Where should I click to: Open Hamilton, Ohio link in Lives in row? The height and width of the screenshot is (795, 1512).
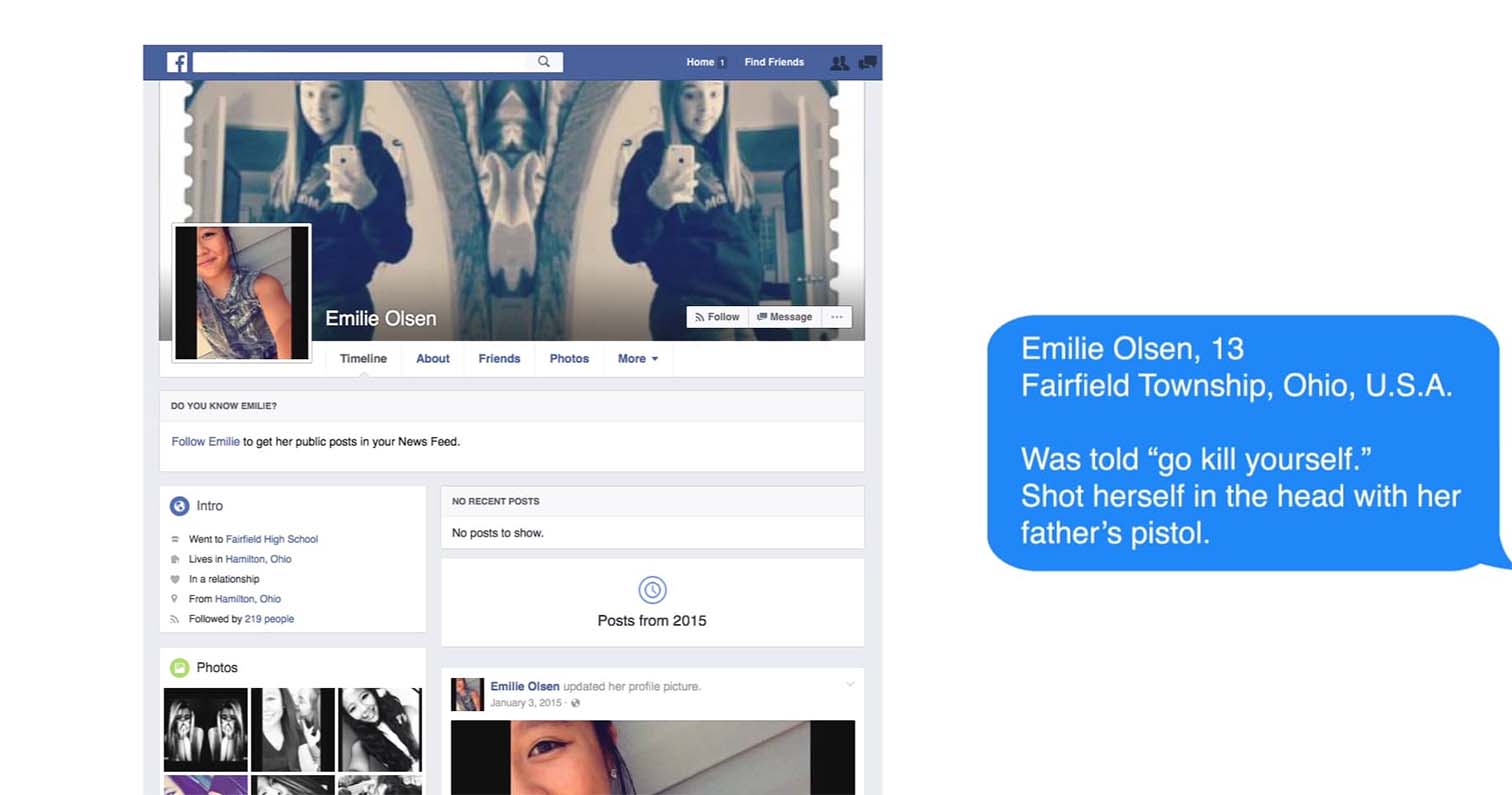click(x=258, y=559)
